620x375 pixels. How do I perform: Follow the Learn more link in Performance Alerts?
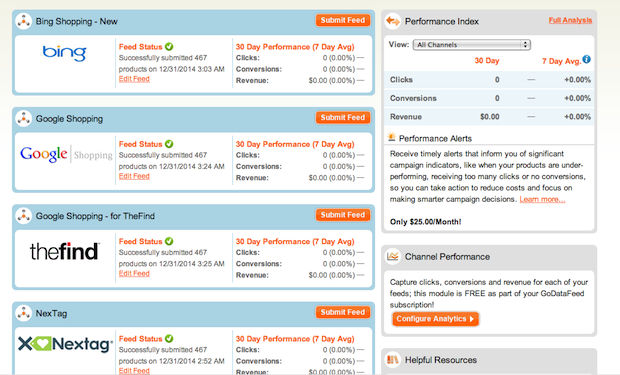coord(542,199)
